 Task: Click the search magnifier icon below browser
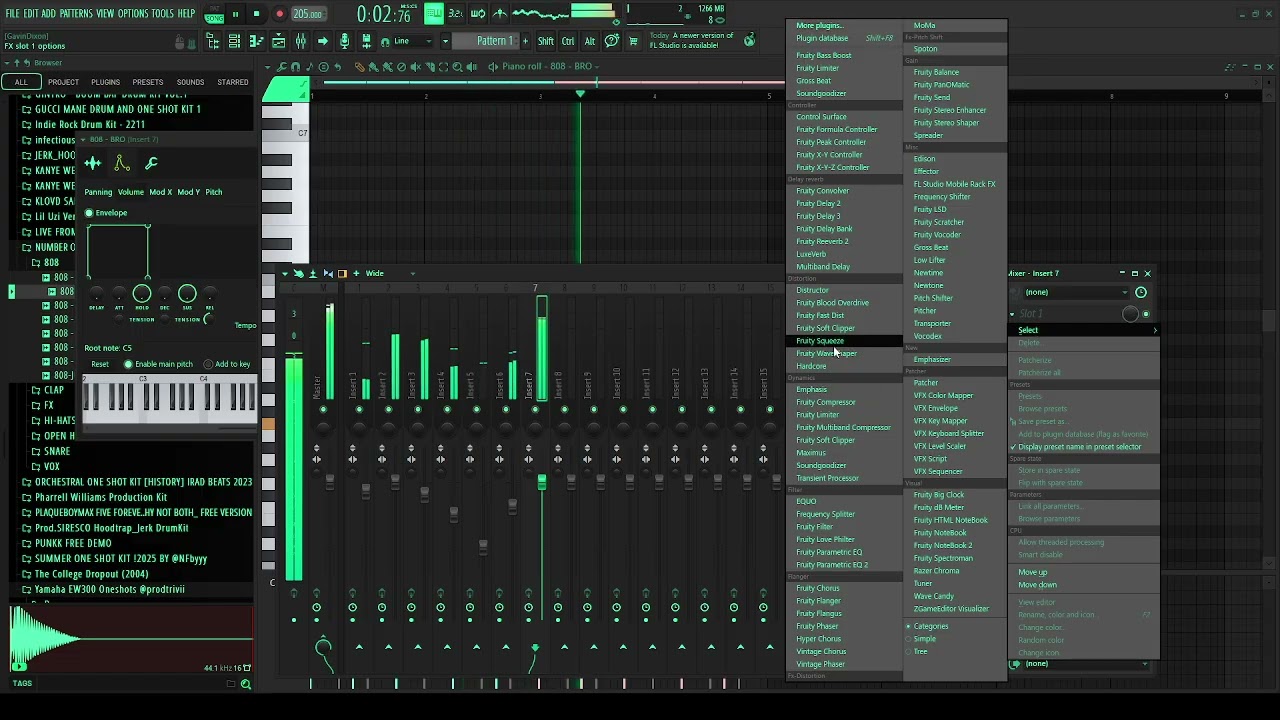245,684
